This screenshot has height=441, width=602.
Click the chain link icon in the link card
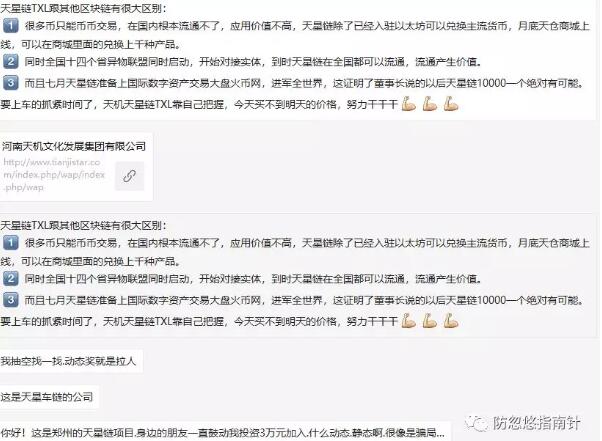130,176
